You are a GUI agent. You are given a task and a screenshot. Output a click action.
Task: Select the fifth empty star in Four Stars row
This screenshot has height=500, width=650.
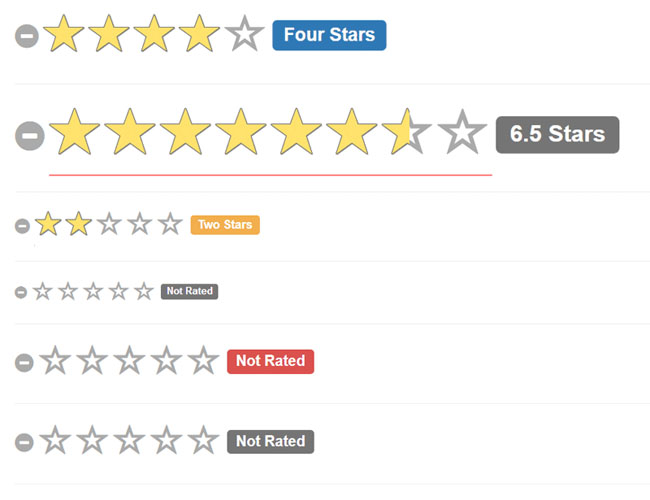pyautogui.click(x=244, y=35)
